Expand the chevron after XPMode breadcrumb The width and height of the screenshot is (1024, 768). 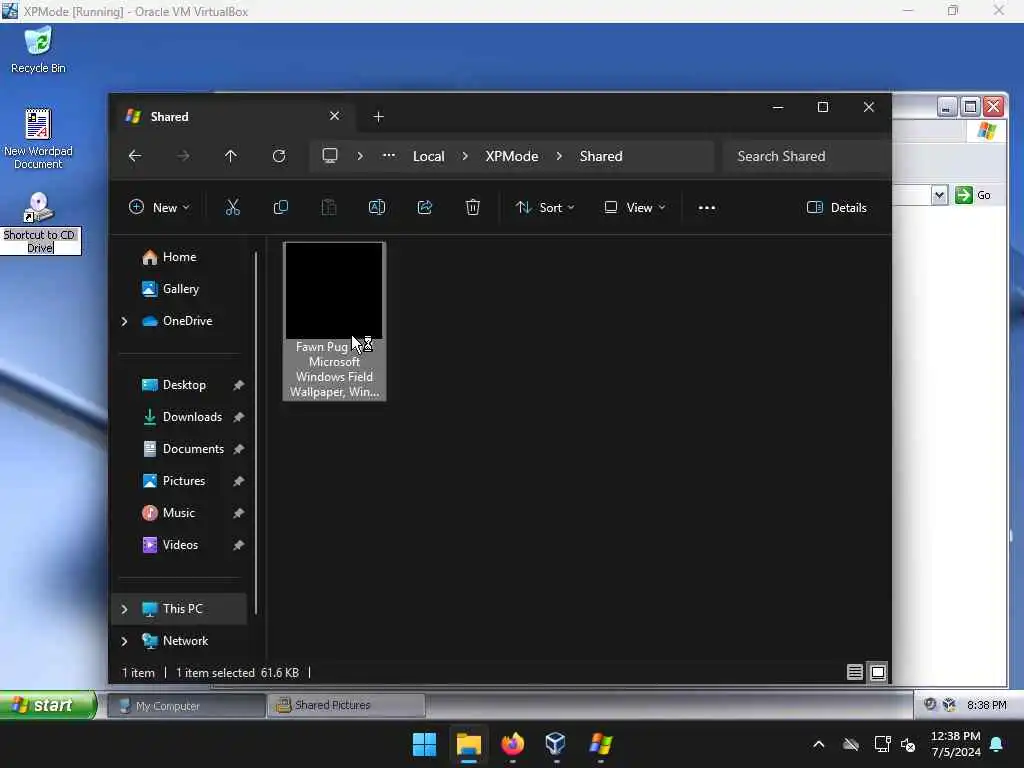click(x=559, y=156)
